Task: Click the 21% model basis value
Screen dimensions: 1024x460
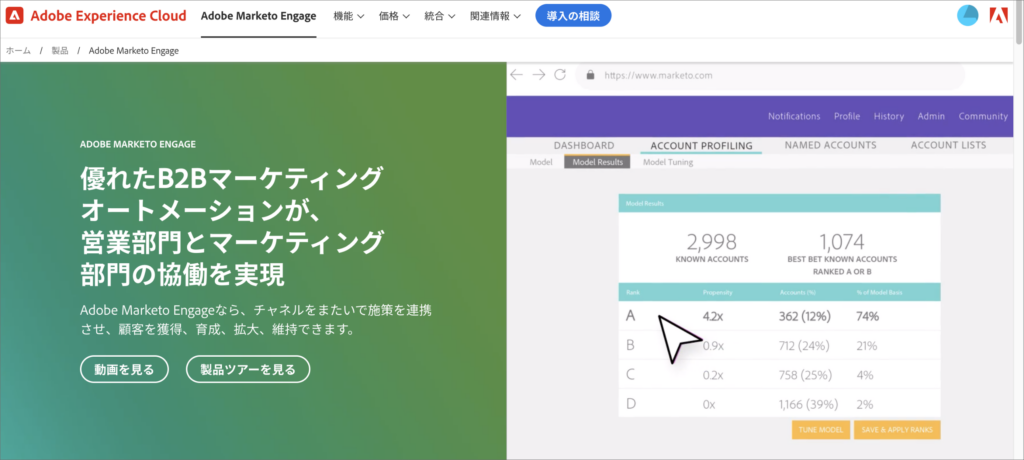Action: 867,346
